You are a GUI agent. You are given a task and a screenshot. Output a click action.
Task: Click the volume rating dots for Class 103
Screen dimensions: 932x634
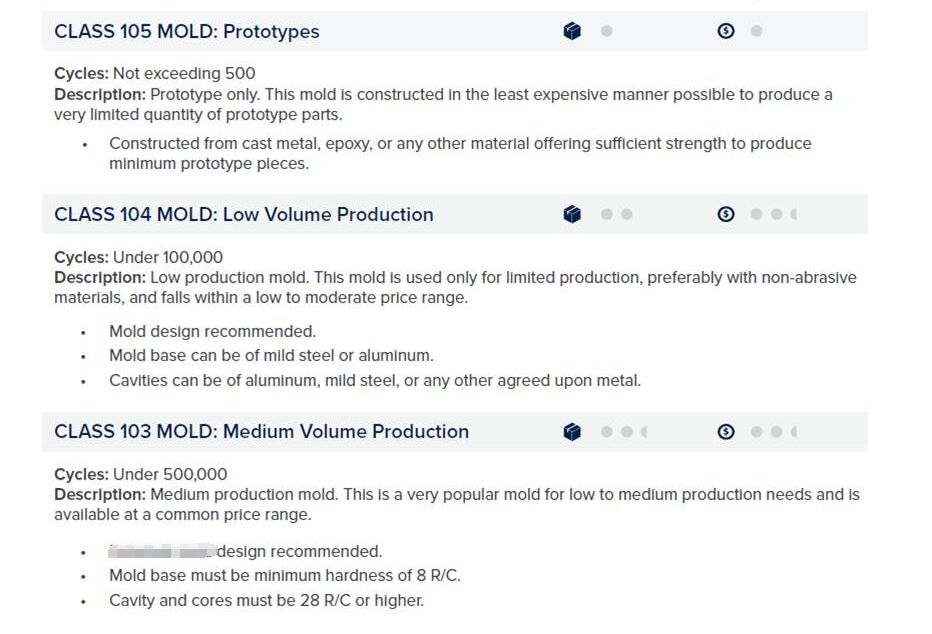point(624,432)
